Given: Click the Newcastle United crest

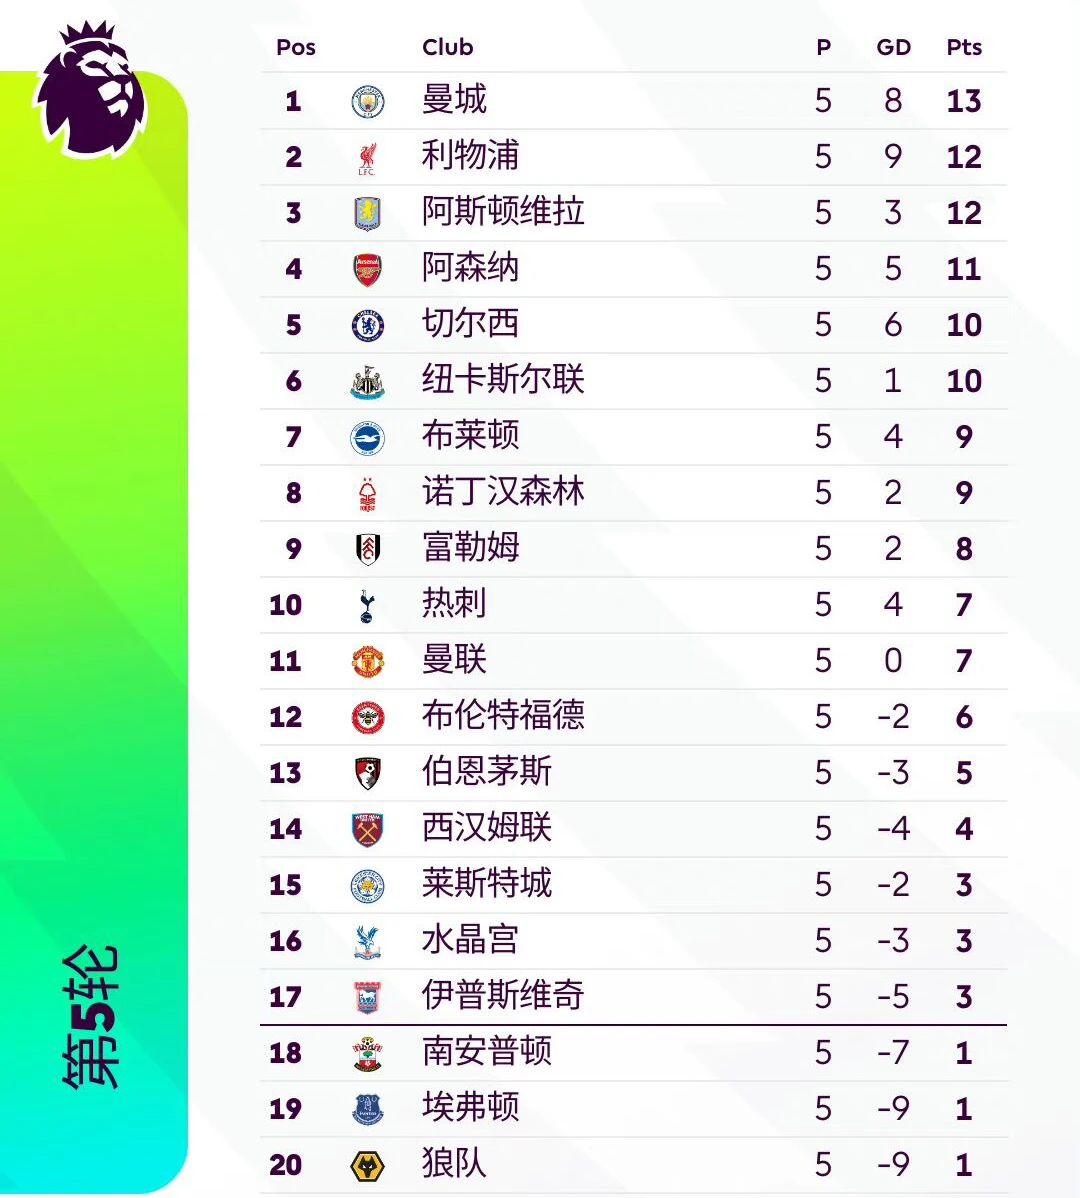Looking at the screenshot, I should pyautogui.click(x=367, y=382).
